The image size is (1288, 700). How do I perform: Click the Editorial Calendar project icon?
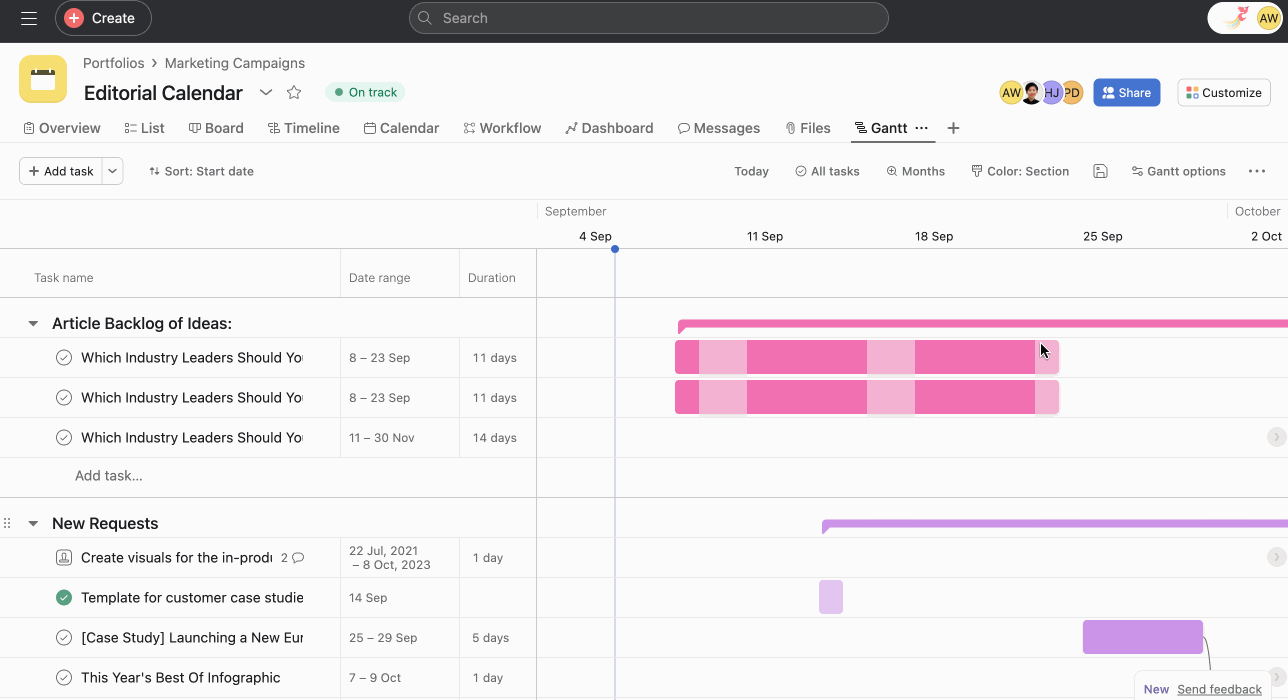42,79
